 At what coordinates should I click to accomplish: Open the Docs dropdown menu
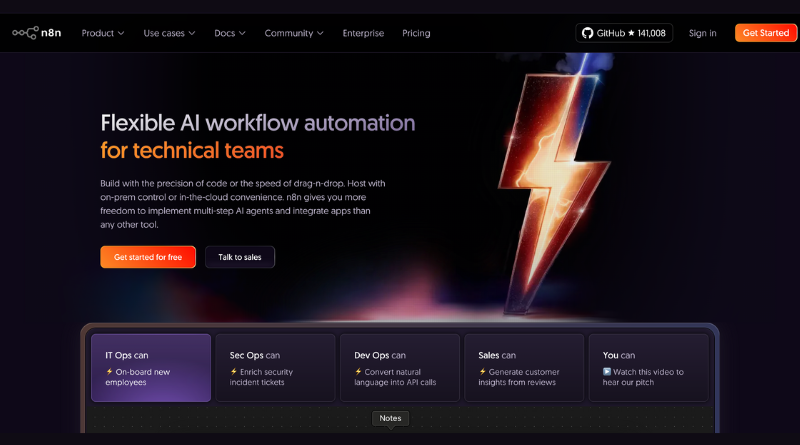[229, 33]
